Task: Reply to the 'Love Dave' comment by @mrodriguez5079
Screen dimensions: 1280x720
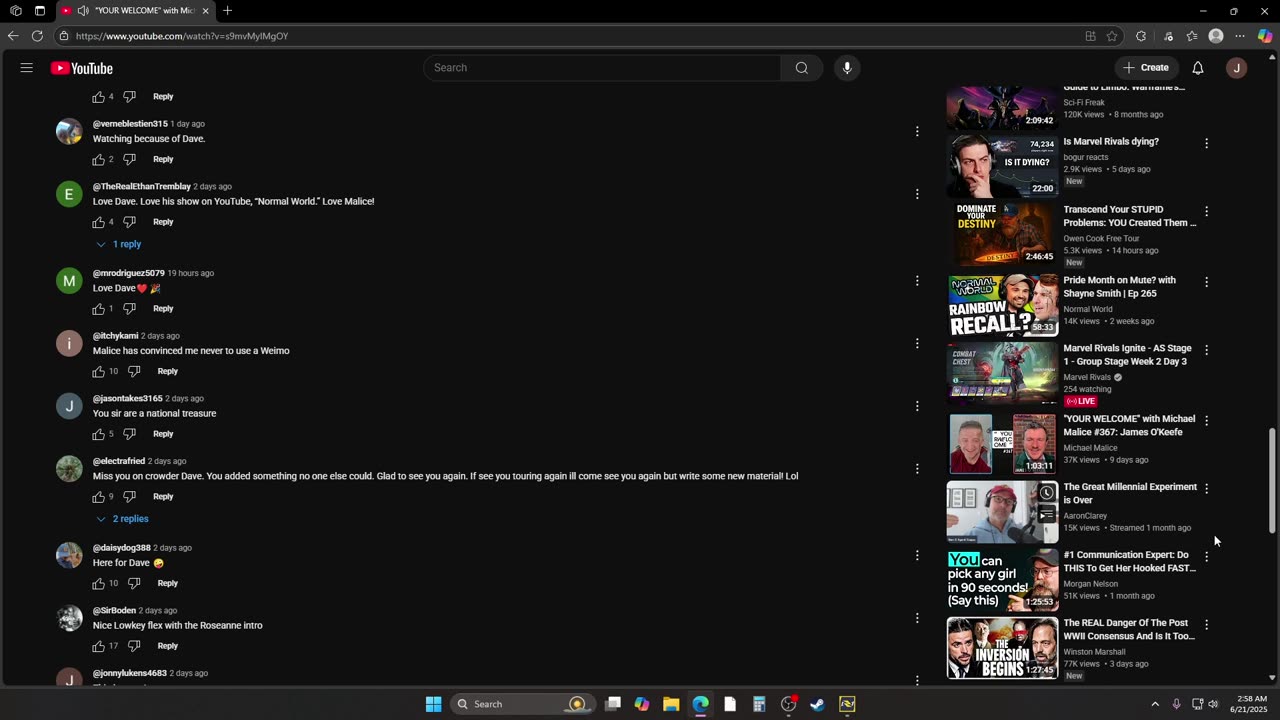Action: click(x=163, y=309)
